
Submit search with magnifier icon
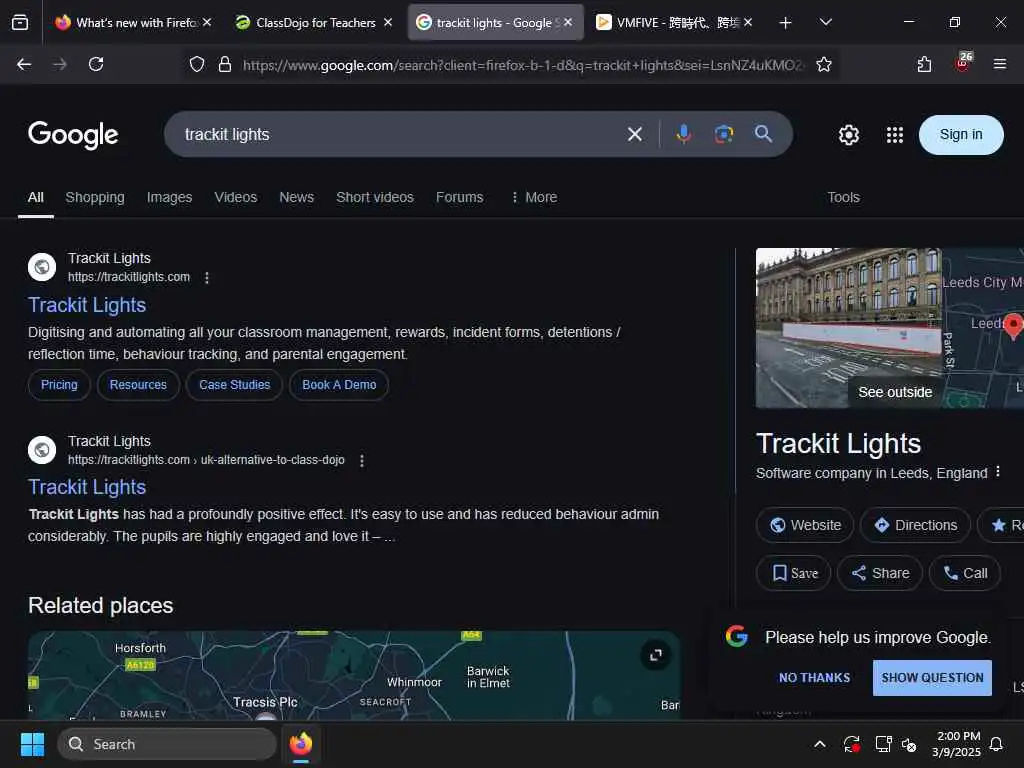(x=763, y=134)
